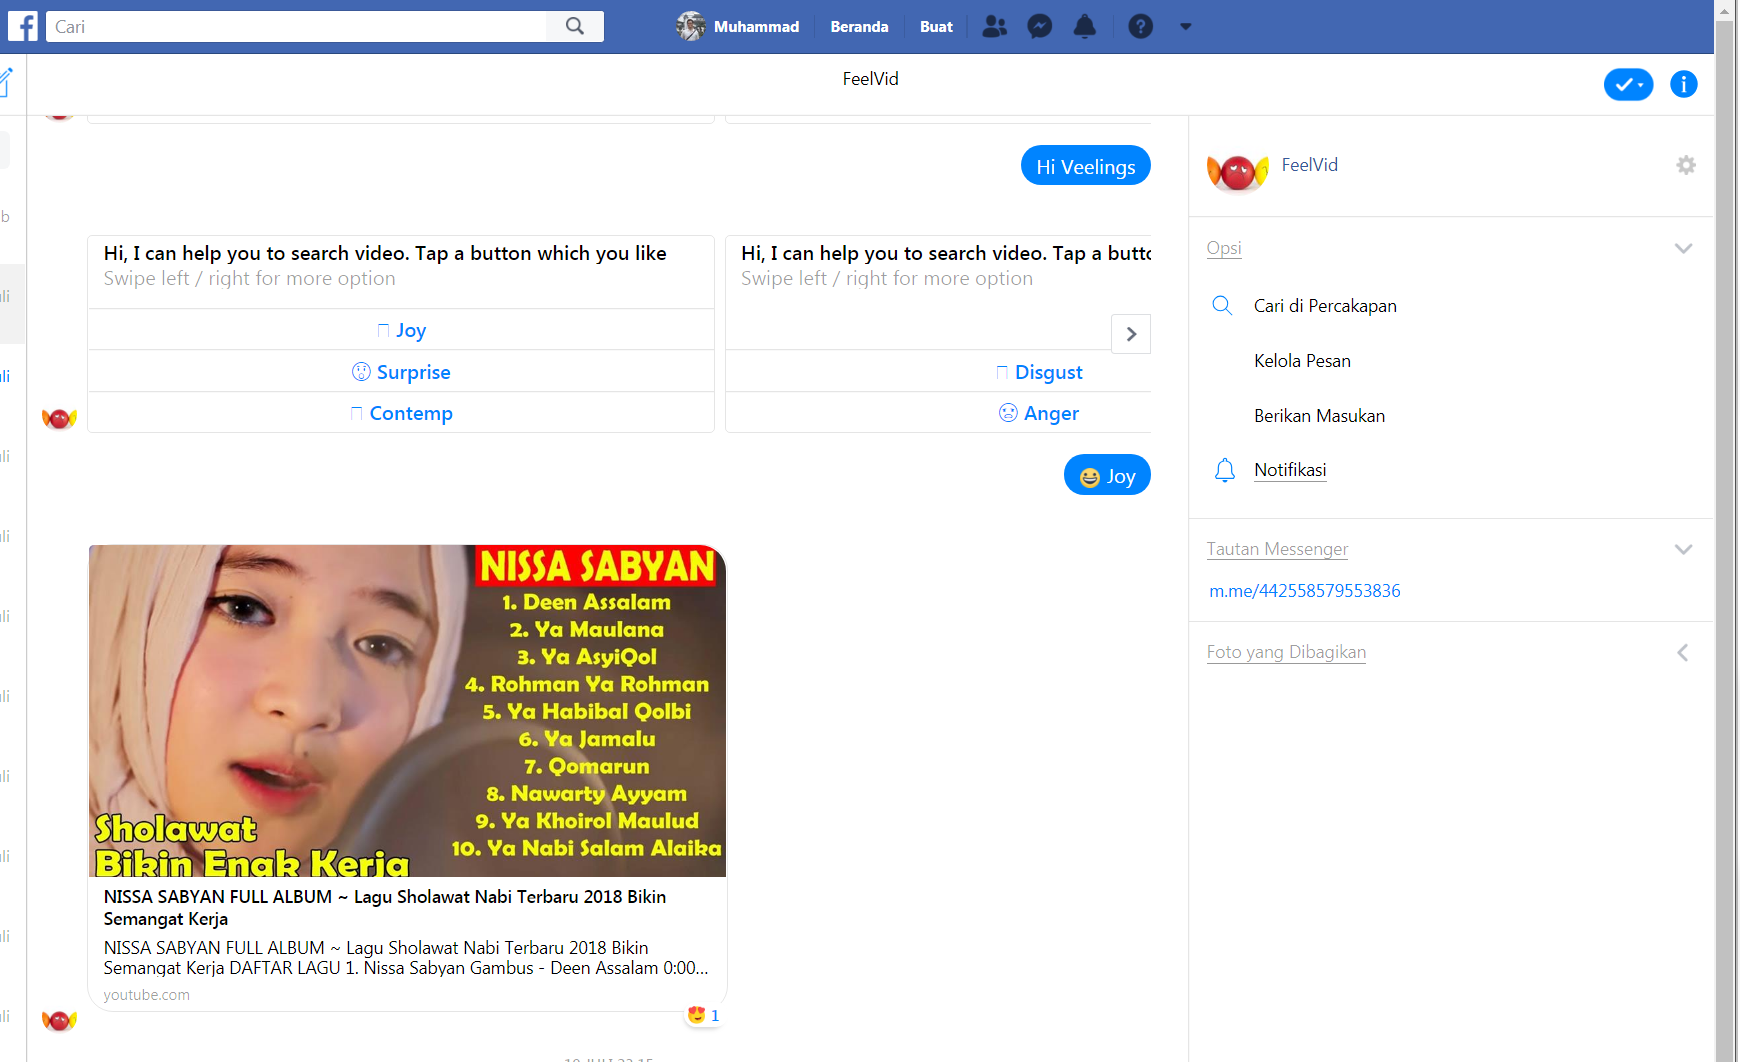Click the Opsi section heading

(1224, 248)
